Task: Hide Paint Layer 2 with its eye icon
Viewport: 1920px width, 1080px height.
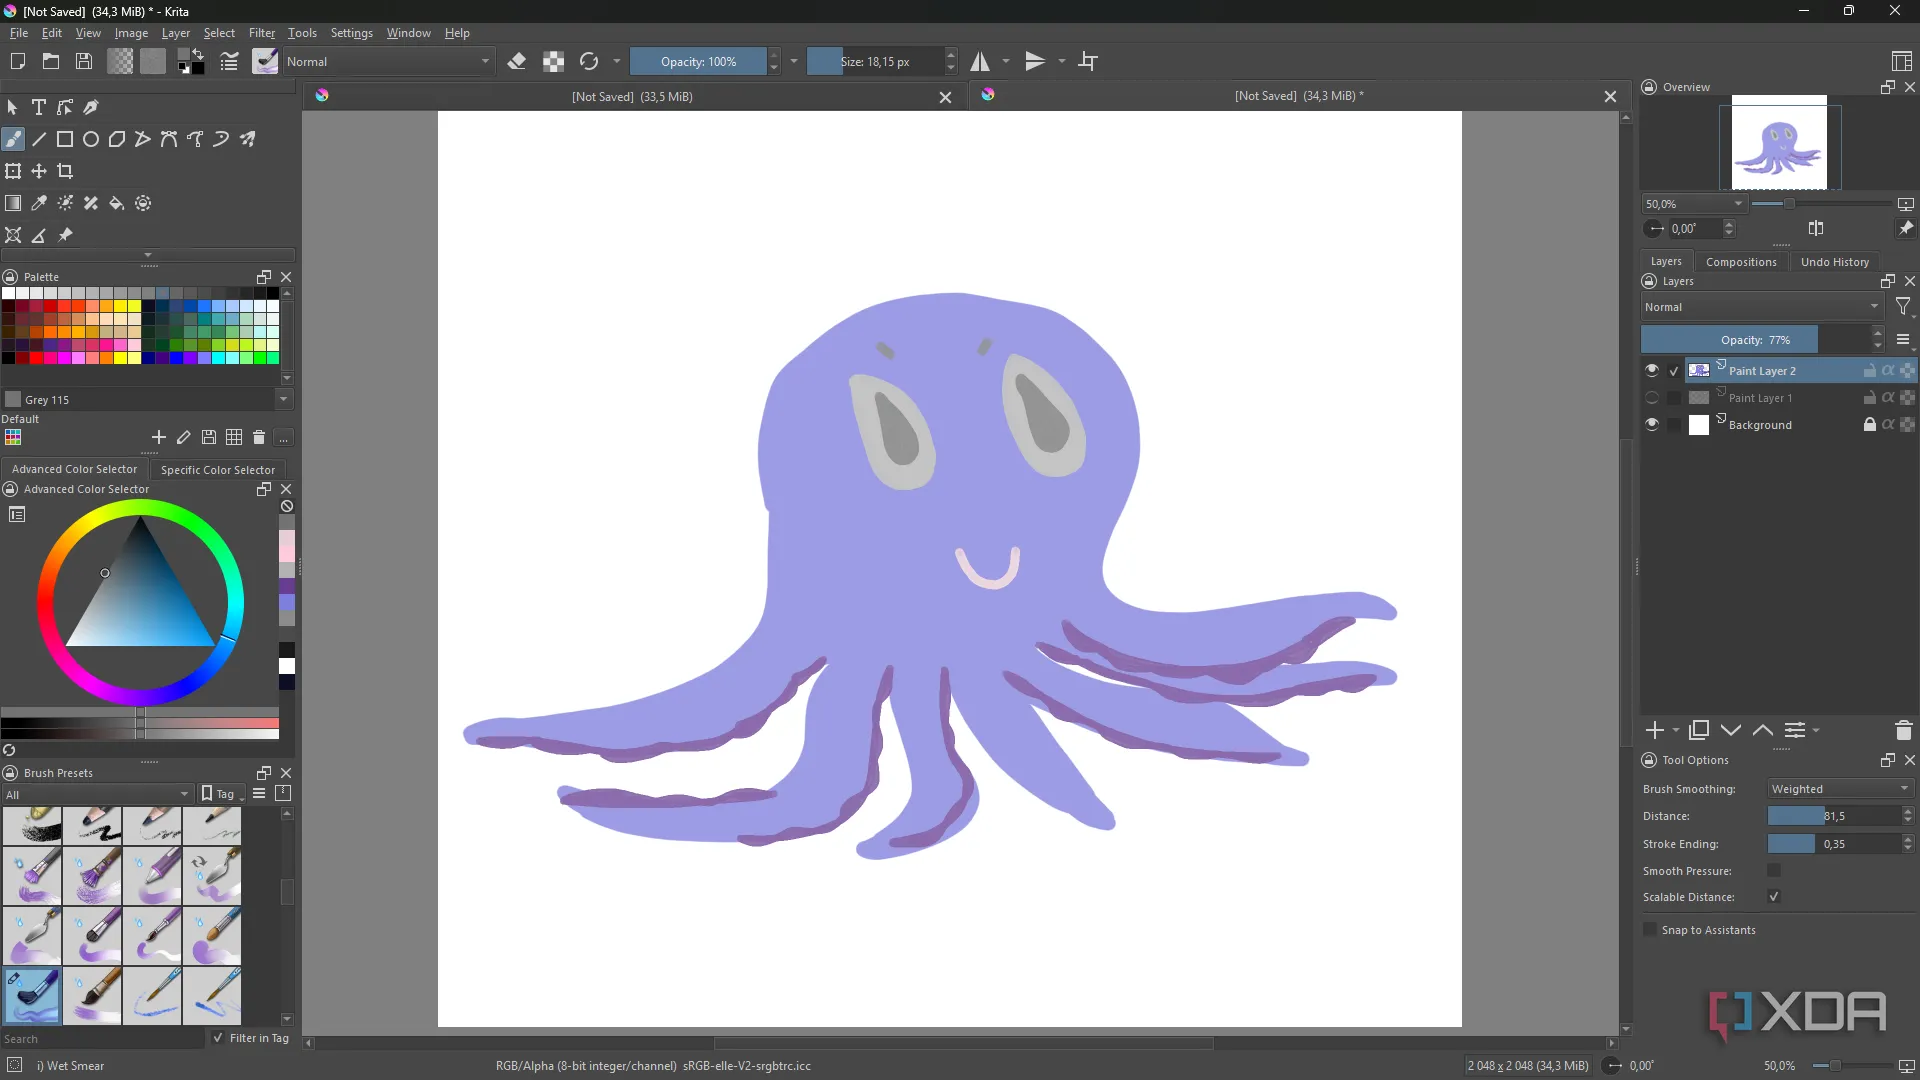Action: click(x=1653, y=370)
